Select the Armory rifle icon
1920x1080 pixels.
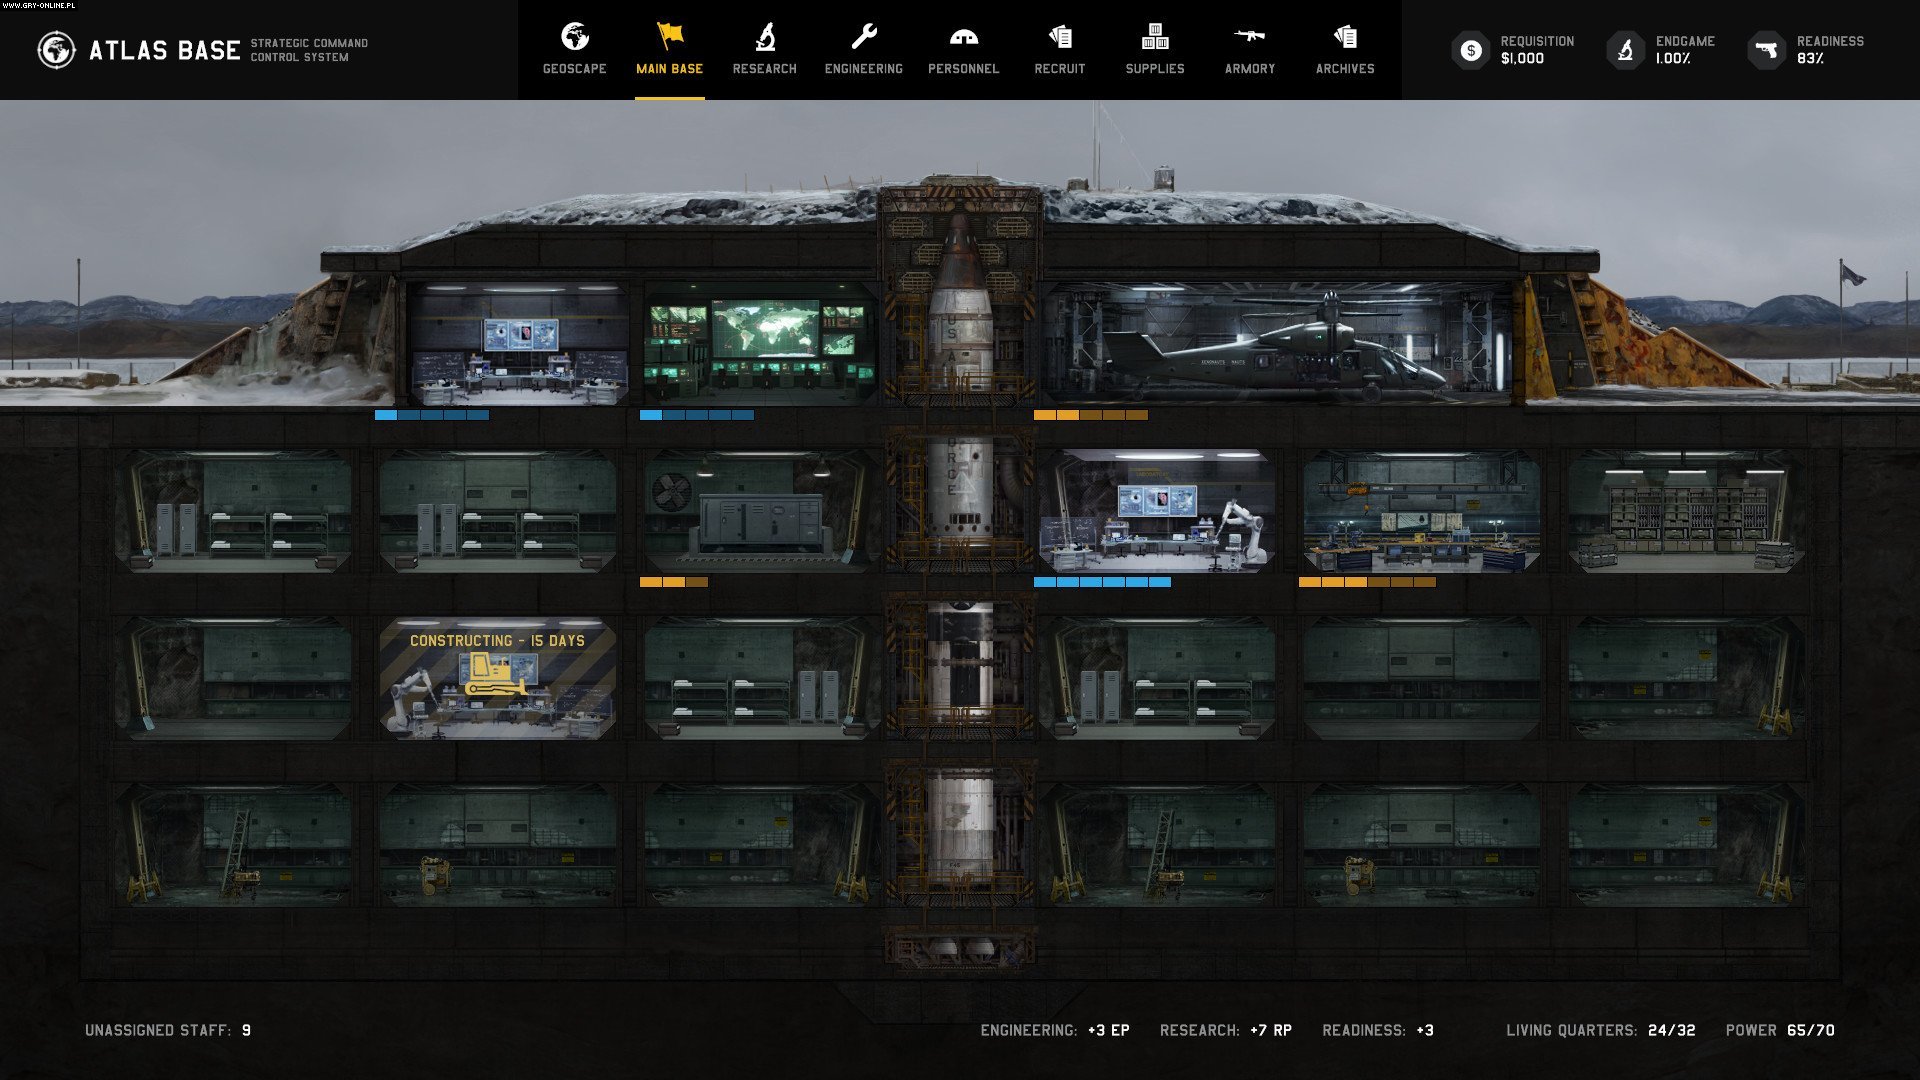(1249, 38)
